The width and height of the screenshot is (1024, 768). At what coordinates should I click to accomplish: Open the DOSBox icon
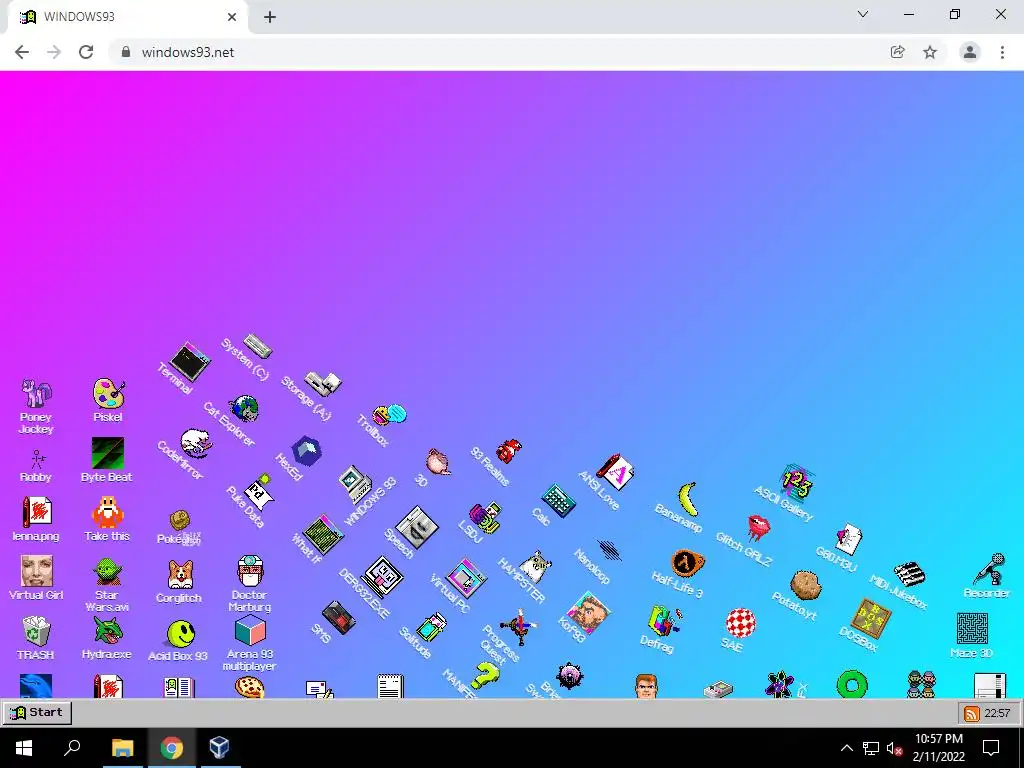pyautogui.click(x=871, y=618)
